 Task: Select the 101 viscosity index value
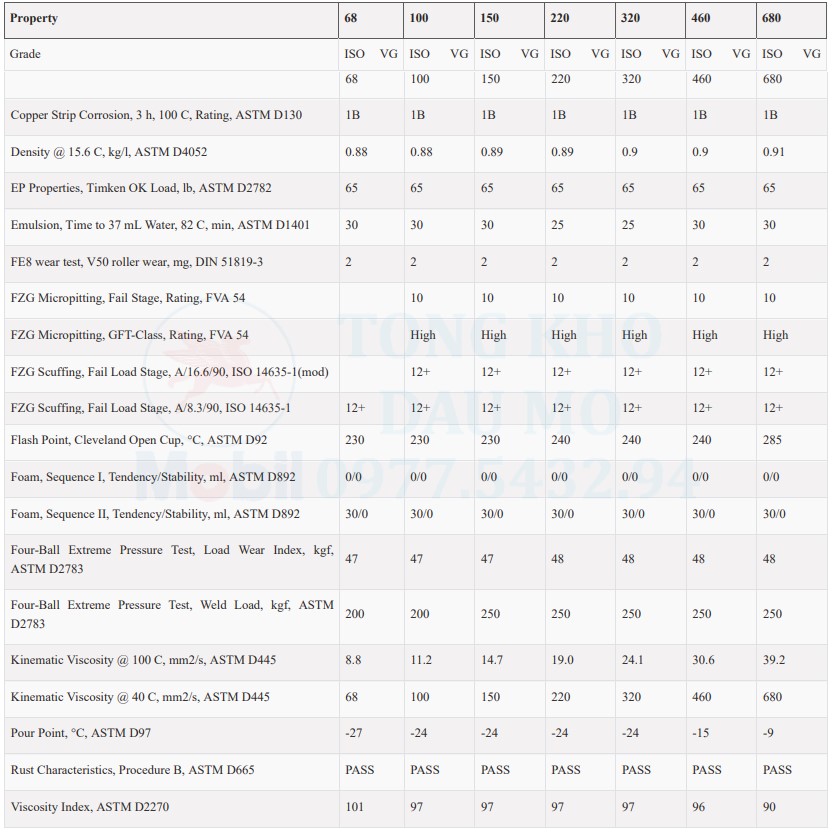coord(354,807)
